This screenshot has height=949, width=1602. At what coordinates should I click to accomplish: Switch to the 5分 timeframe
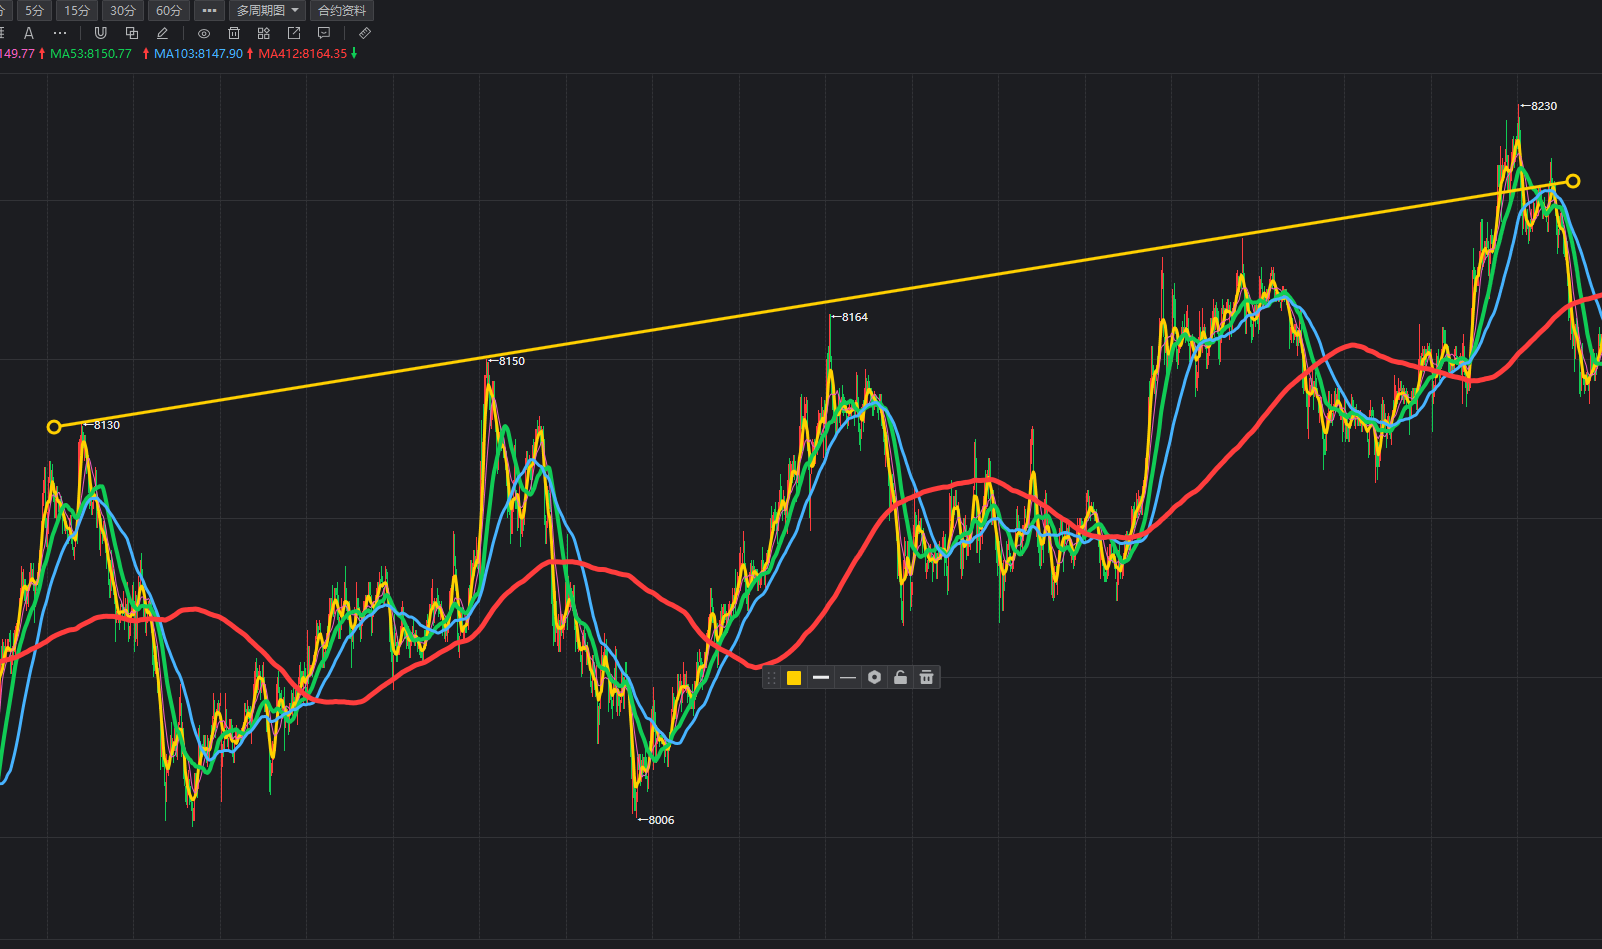pyautogui.click(x=34, y=10)
